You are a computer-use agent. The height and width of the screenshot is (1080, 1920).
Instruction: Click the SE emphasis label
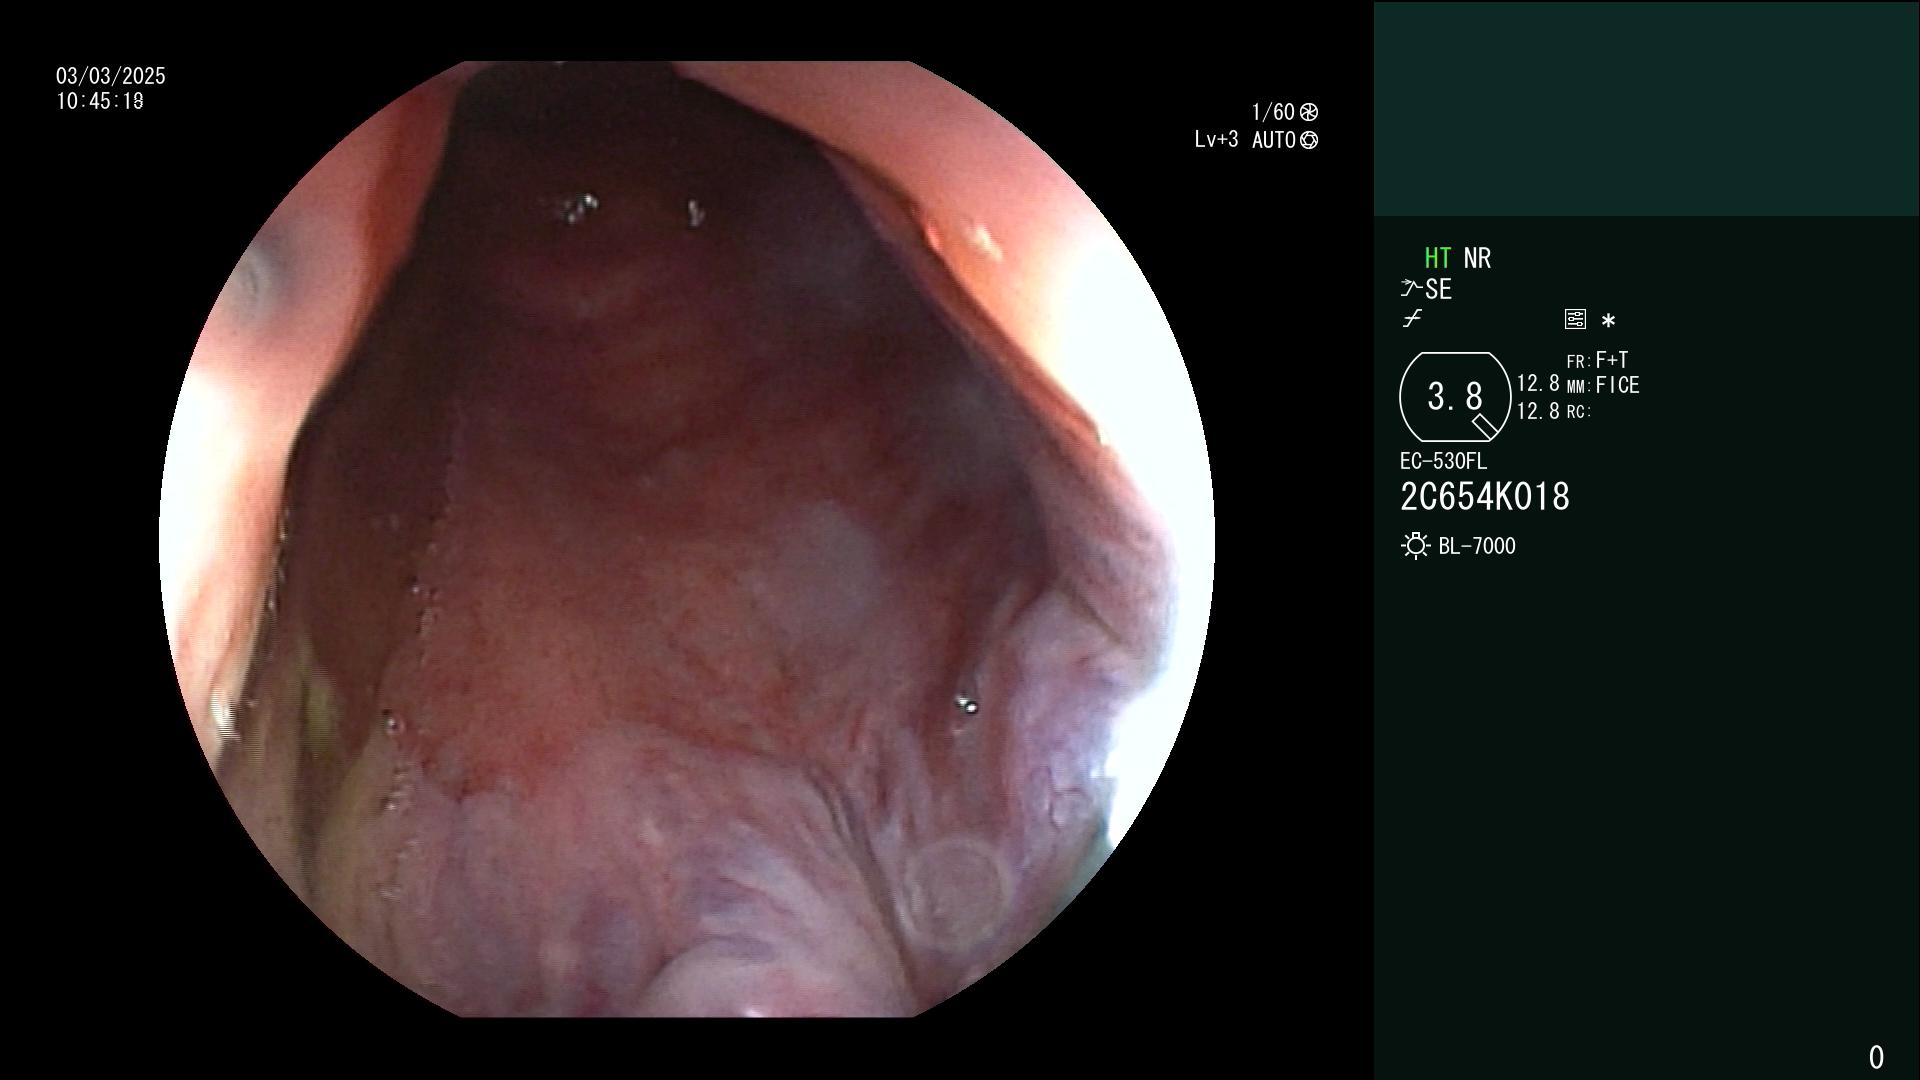pos(1438,289)
